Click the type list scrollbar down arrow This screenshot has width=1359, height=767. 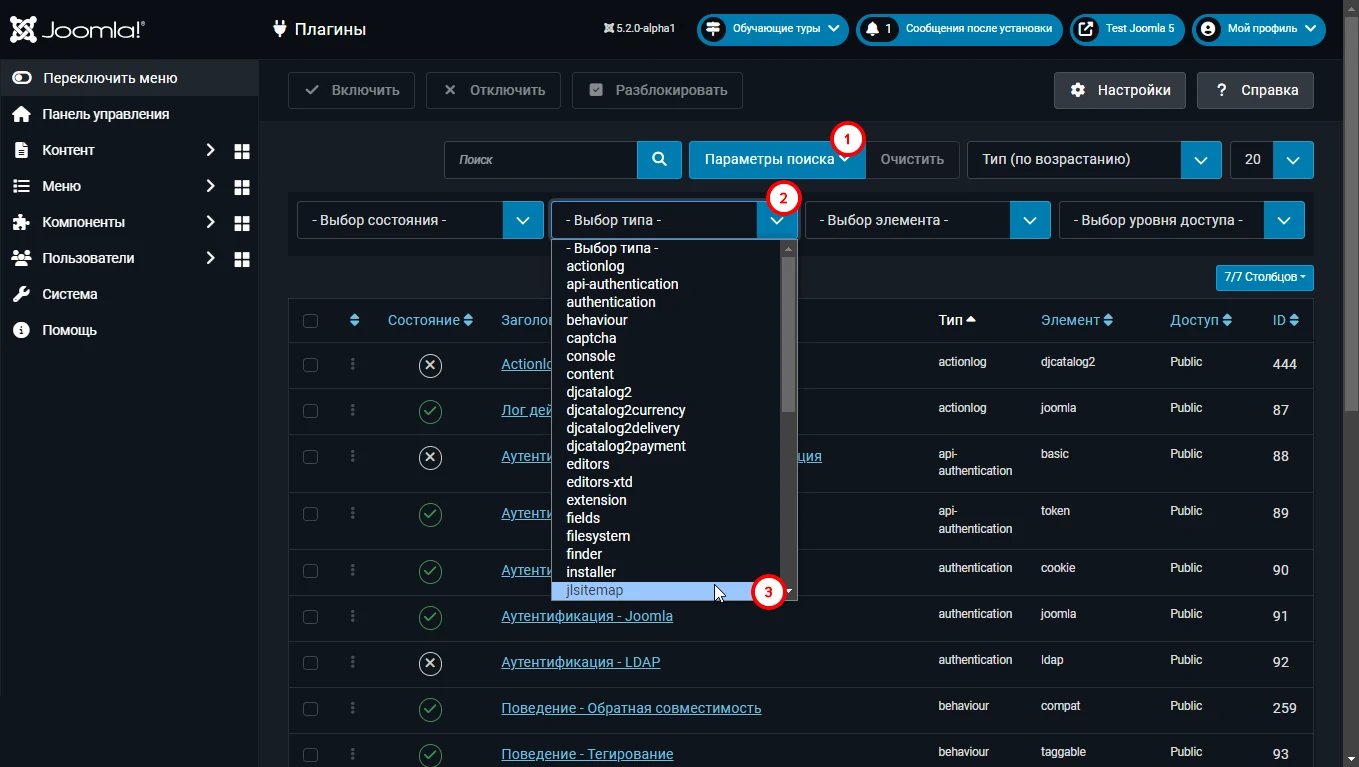pyautogui.click(x=789, y=592)
